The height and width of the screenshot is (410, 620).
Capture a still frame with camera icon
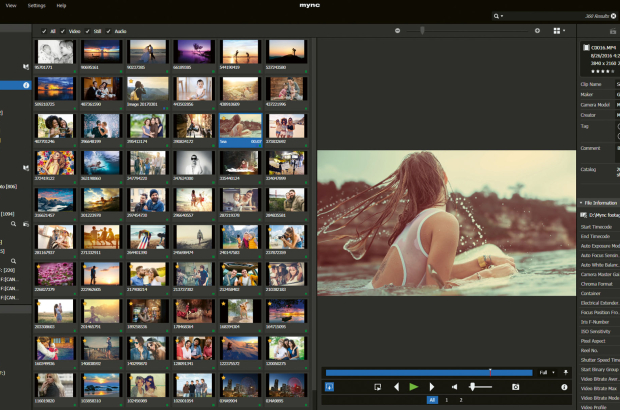(515, 387)
